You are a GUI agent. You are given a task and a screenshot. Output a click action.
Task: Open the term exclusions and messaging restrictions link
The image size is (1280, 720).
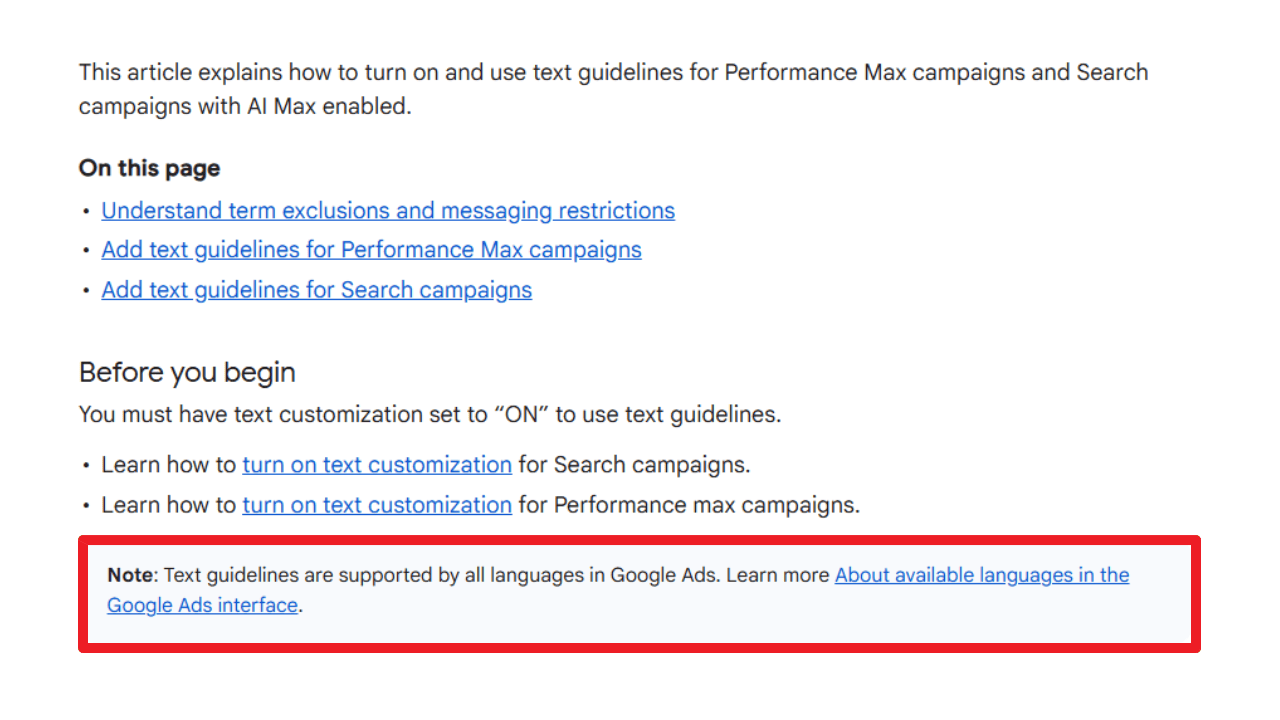[388, 211]
